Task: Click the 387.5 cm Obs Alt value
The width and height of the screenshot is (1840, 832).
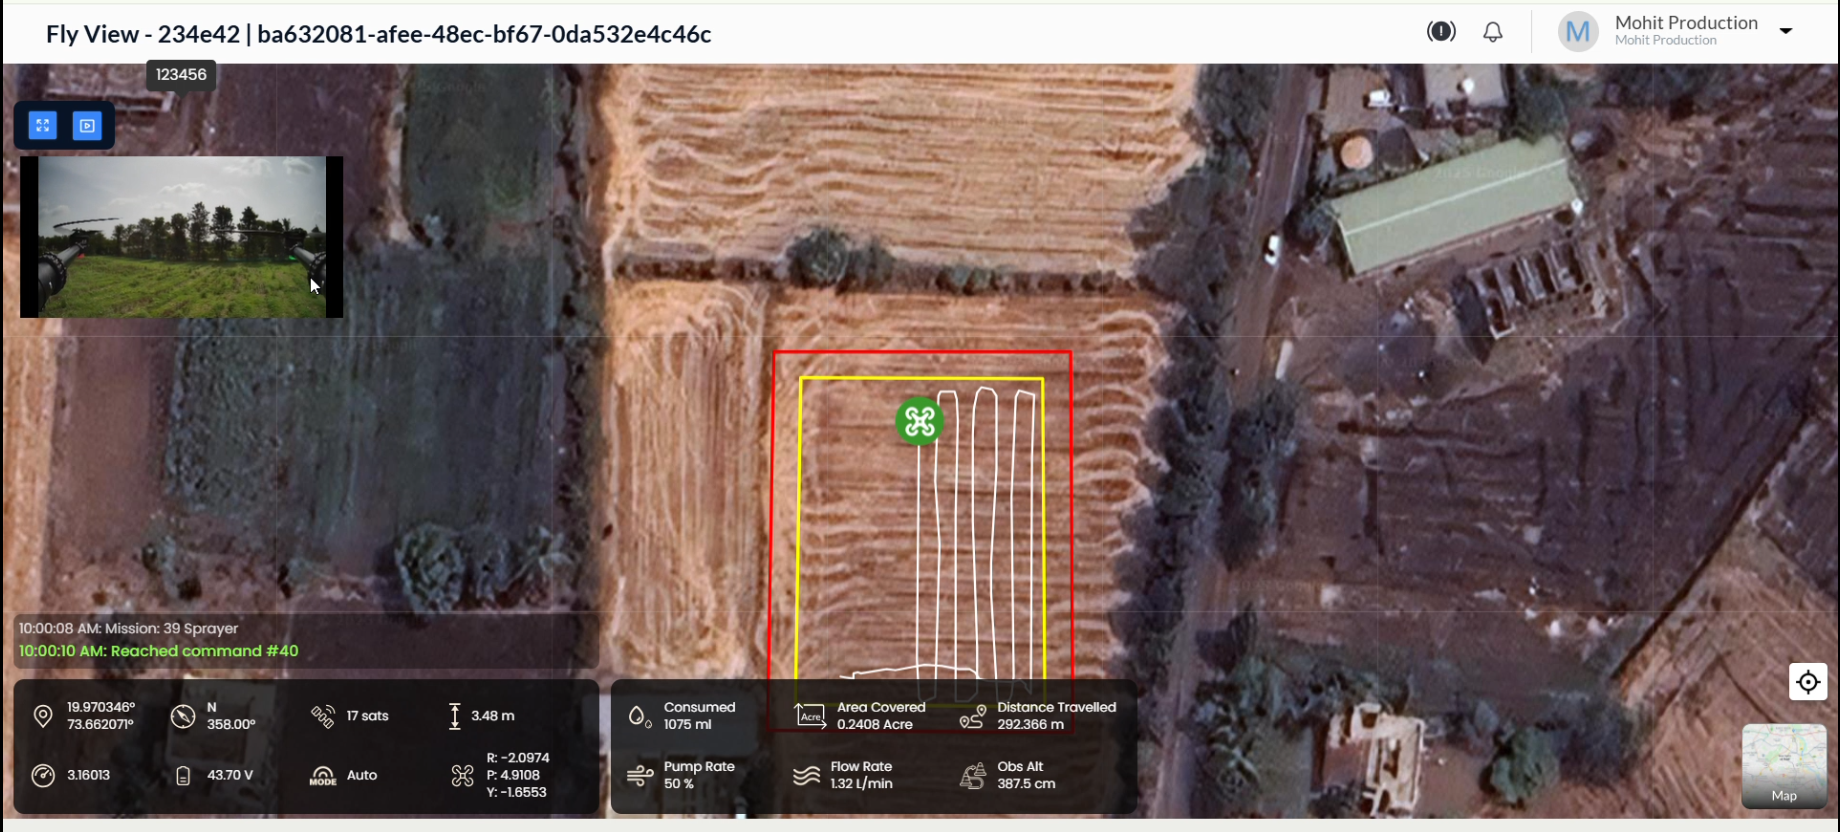Action: click(x=1026, y=784)
